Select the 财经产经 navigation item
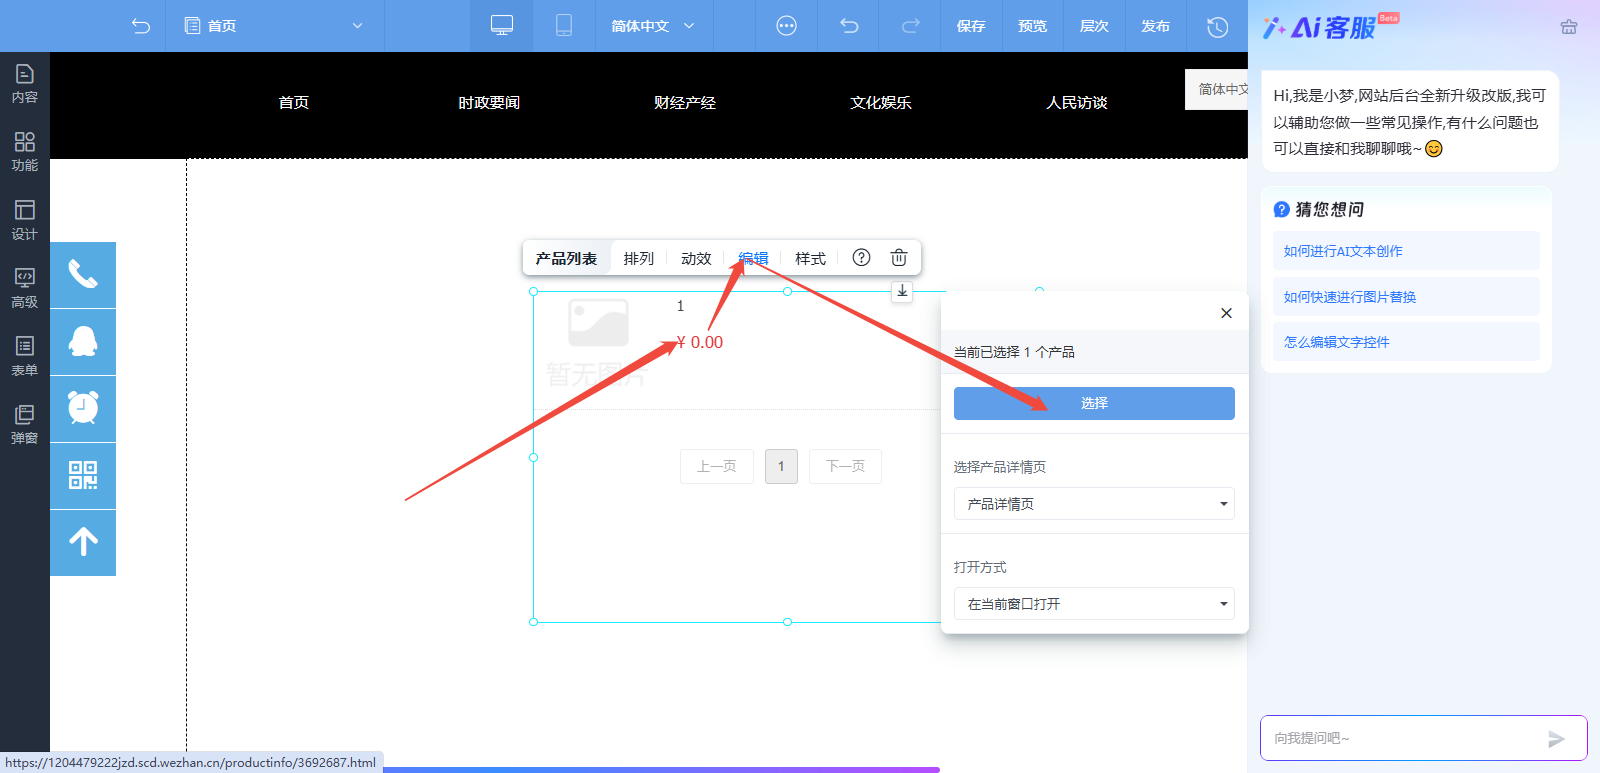1600x773 pixels. 685,103
